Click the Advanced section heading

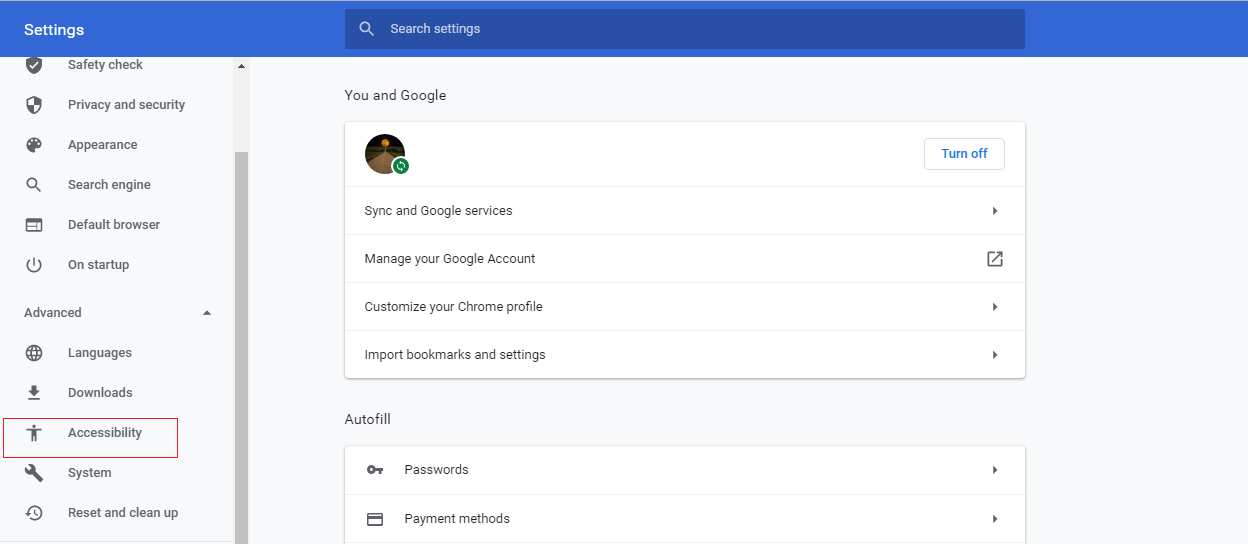53,313
